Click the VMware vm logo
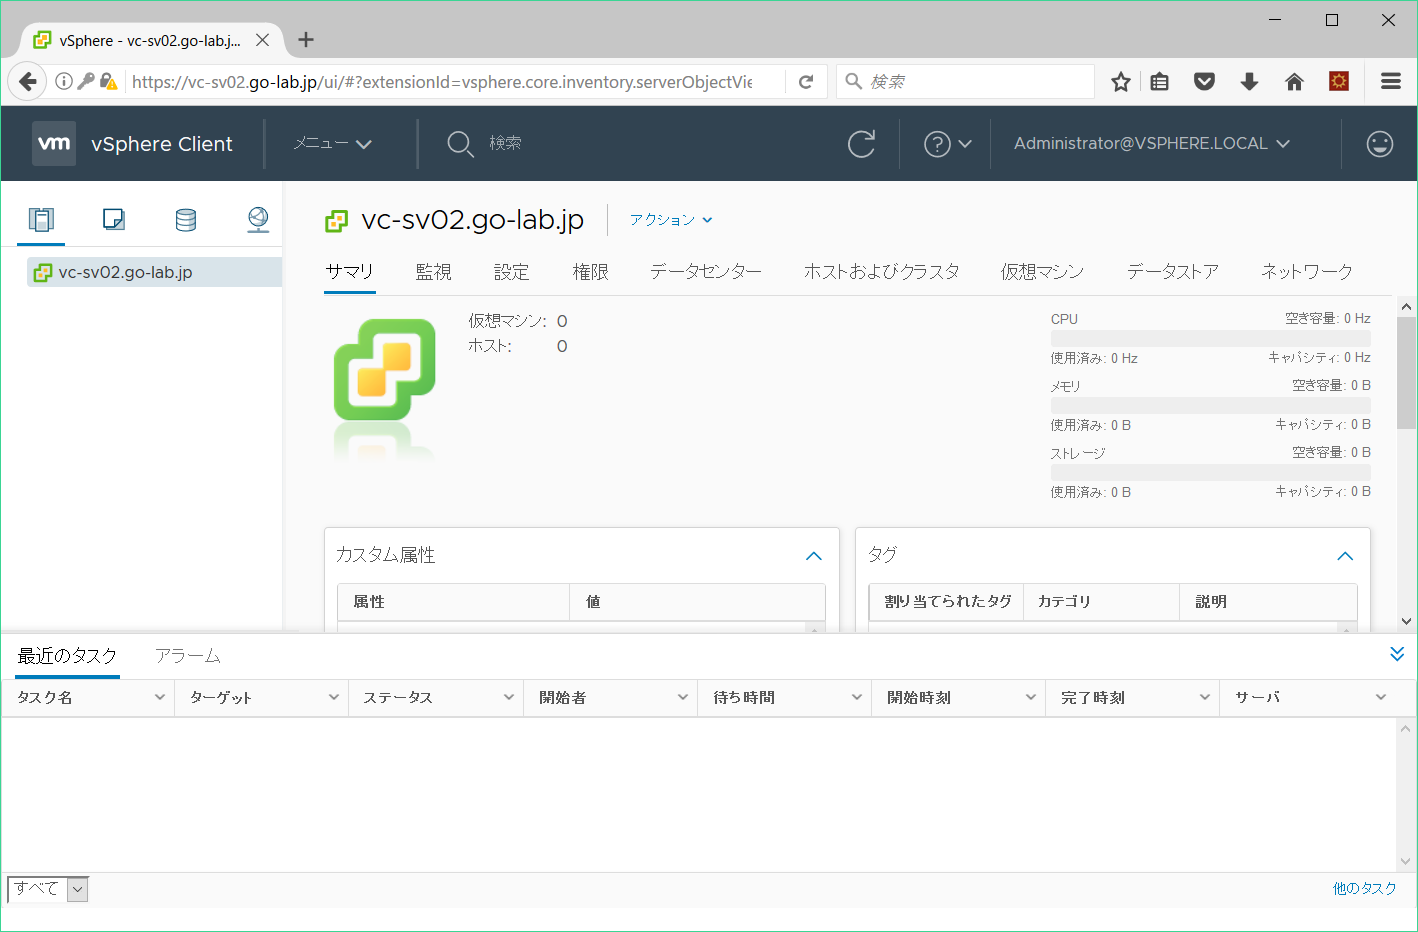The image size is (1418, 932). (54, 143)
